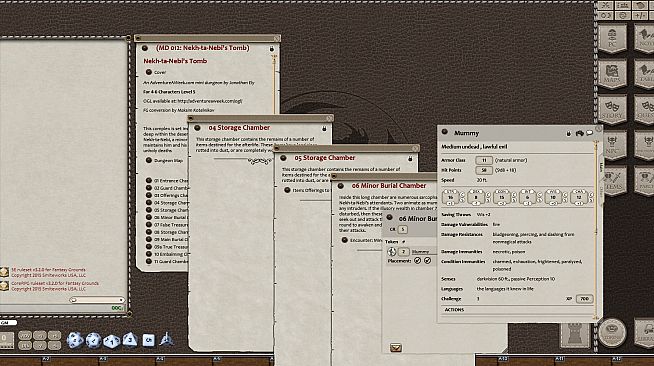Viewport: 654px width, 366px height.
Task: Click the Mummy name link in encounter list
Action: point(423,252)
